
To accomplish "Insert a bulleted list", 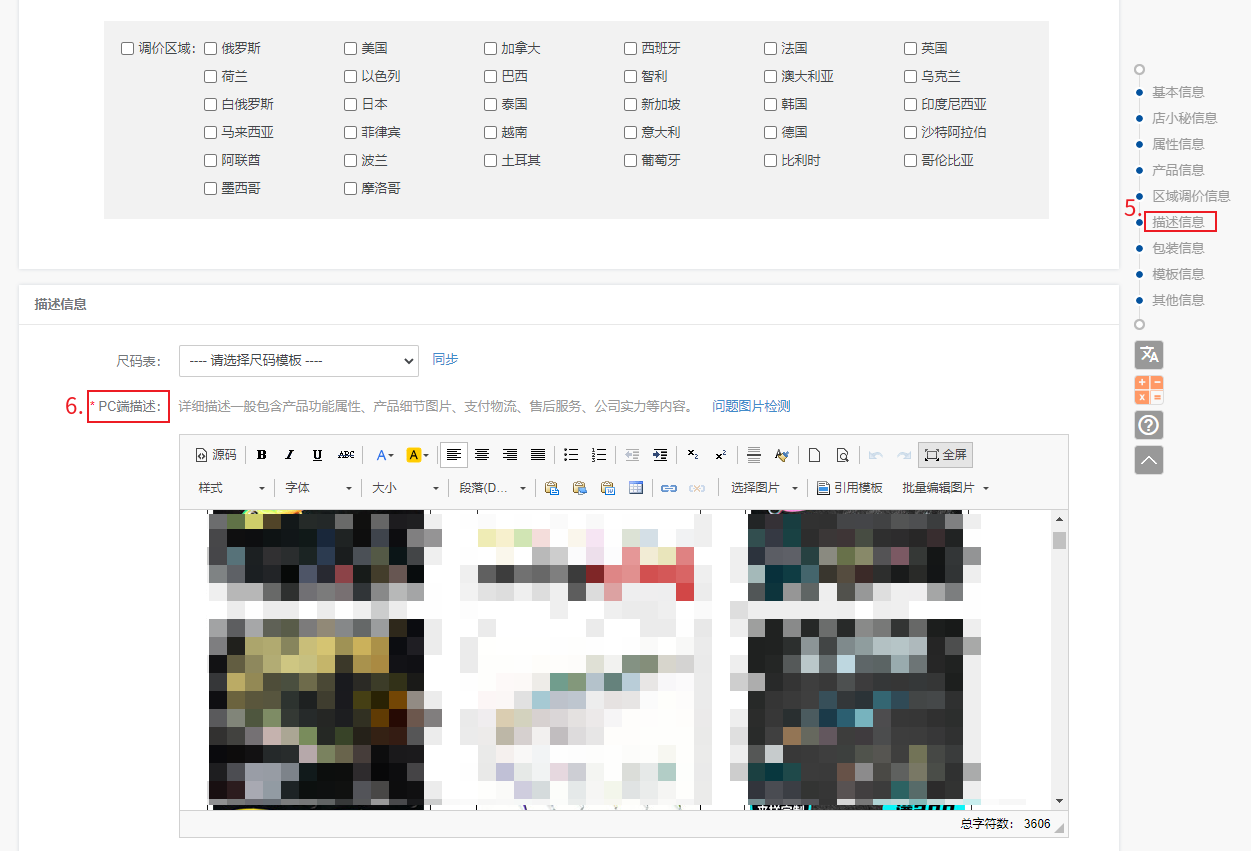I will 571,455.
